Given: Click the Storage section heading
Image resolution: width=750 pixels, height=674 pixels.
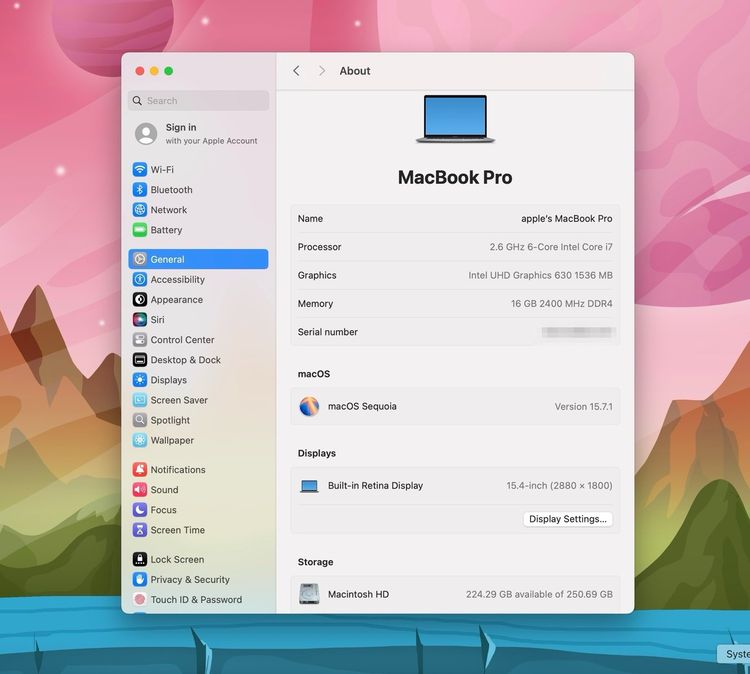Looking at the screenshot, I should coord(316,562).
